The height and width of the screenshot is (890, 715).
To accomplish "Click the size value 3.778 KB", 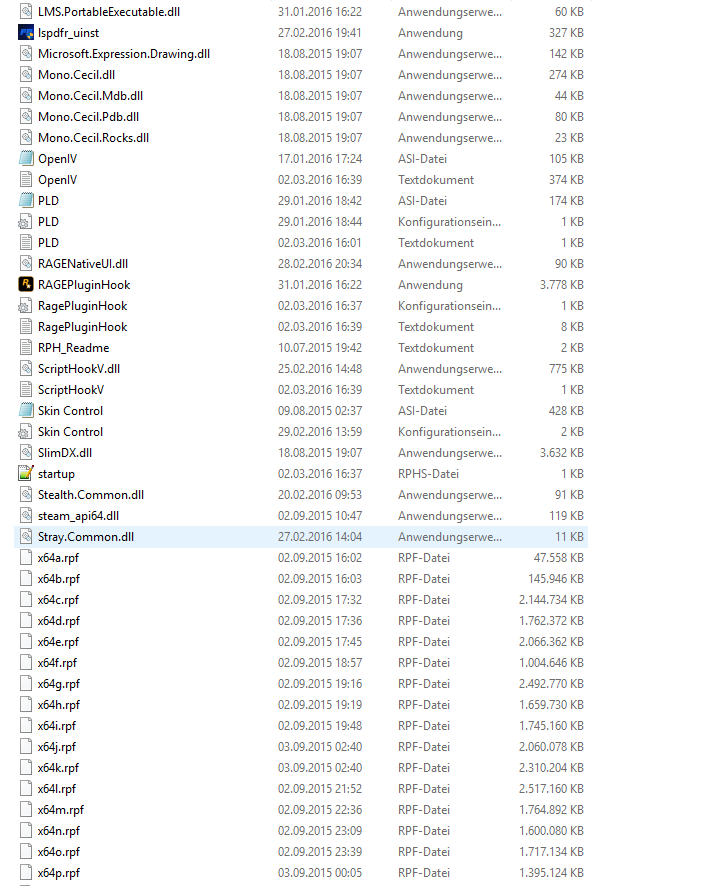I will click(x=561, y=285).
